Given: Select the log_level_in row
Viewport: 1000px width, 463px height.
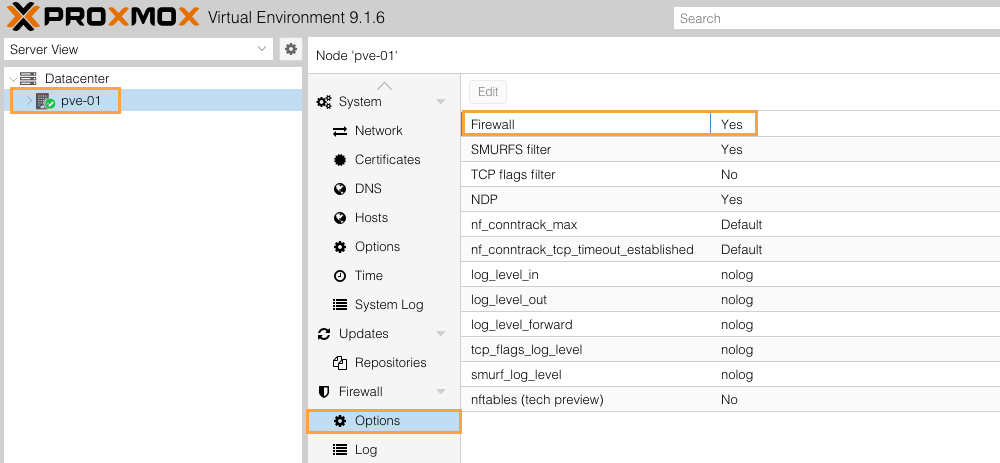Looking at the screenshot, I should pyautogui.click(x=730, y=275).
